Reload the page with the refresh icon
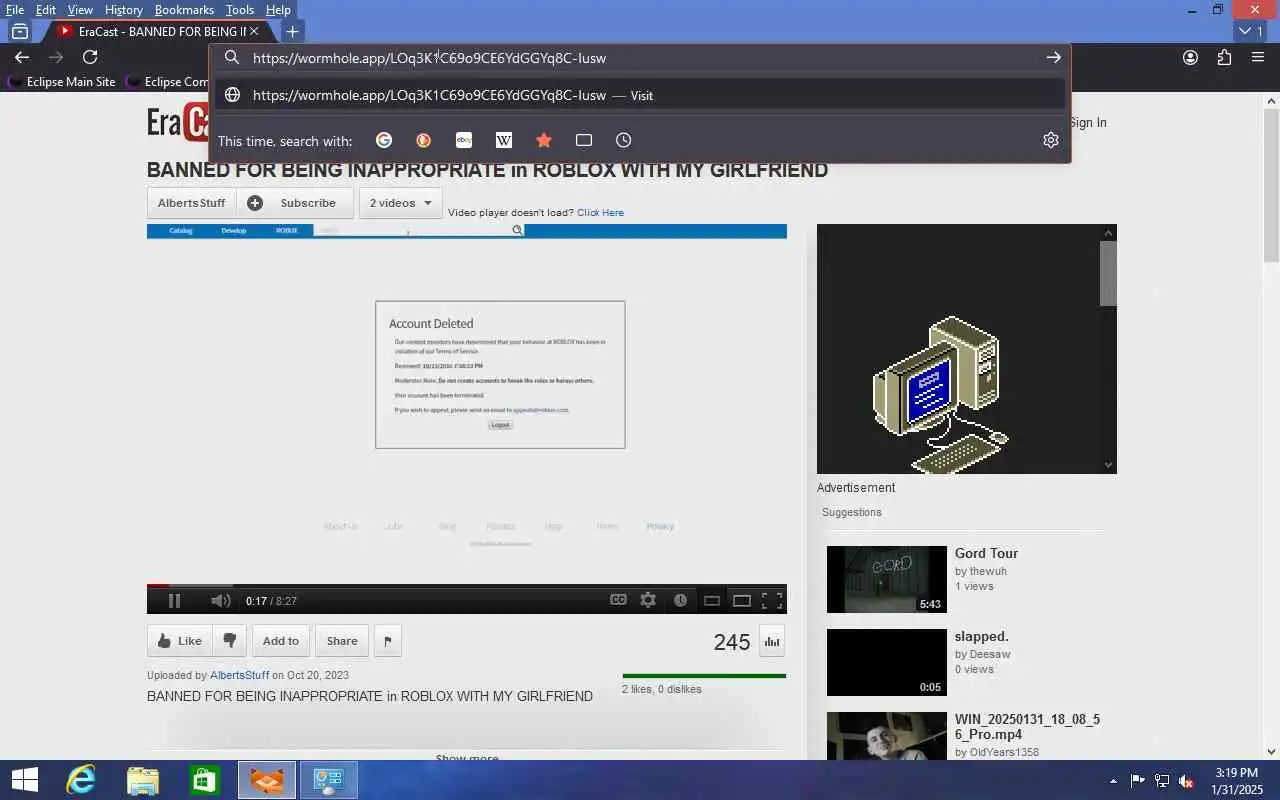The image size is (1280, 800). pos(90,57)
